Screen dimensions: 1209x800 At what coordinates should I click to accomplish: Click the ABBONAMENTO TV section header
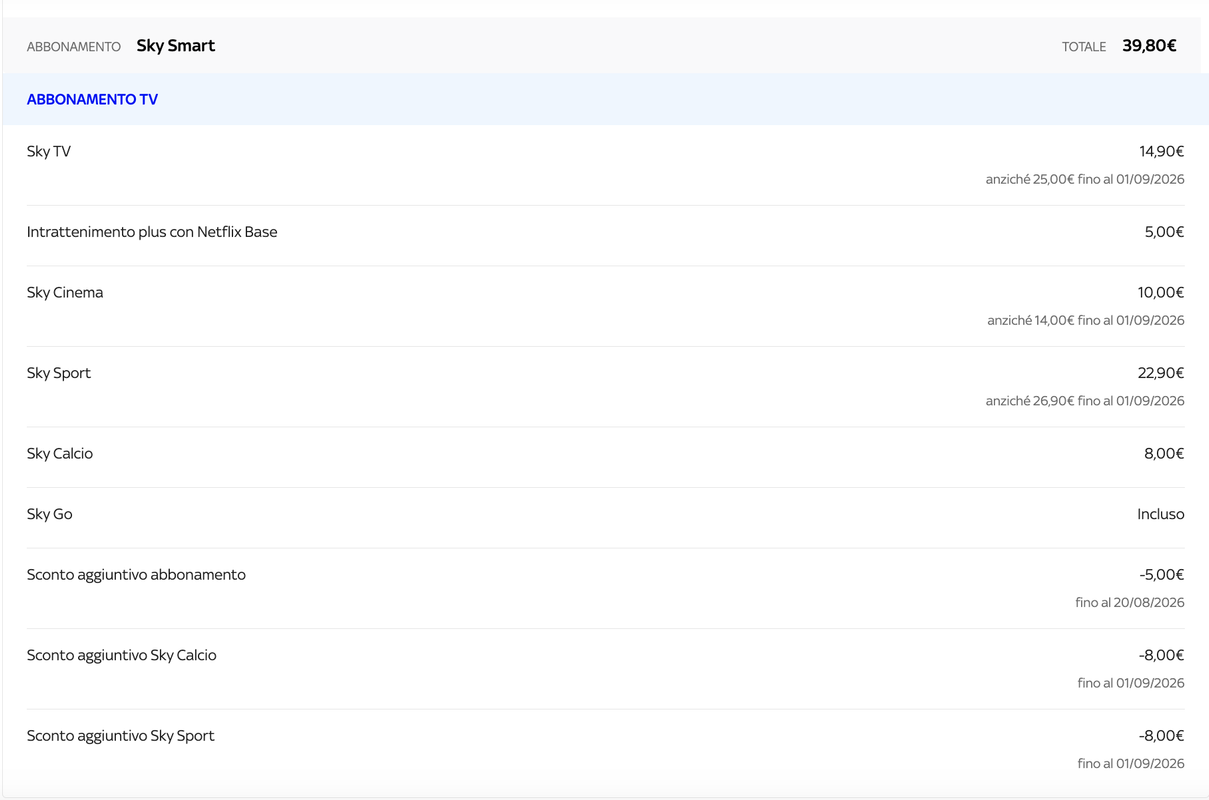click(x=92, y=99)
